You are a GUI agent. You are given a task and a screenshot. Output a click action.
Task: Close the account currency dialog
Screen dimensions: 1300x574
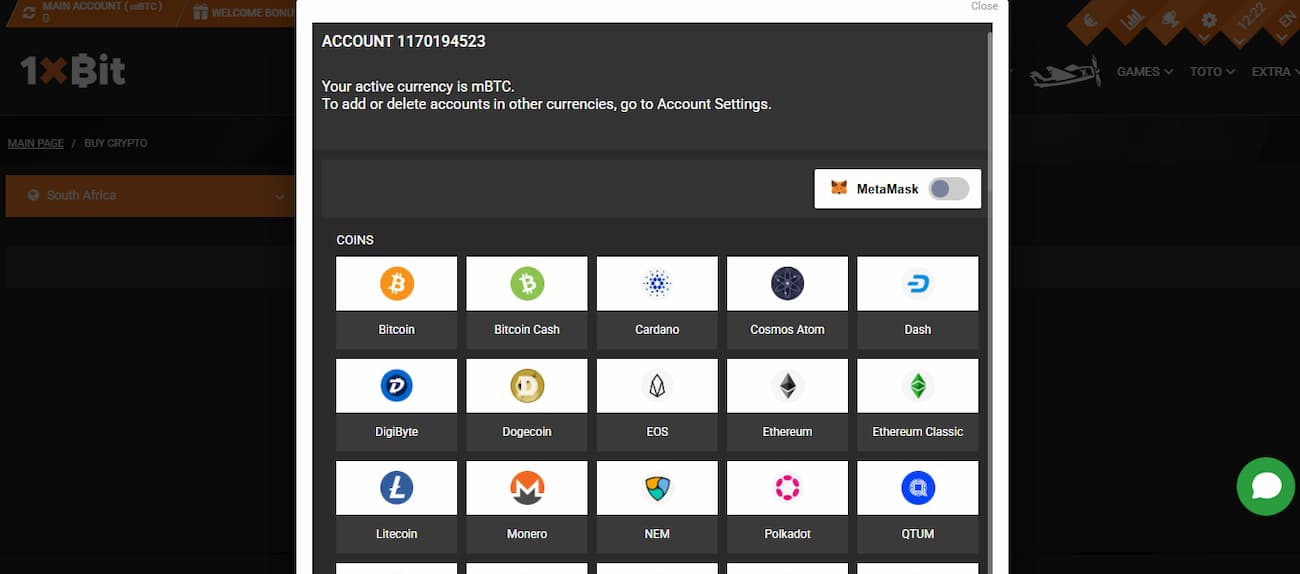[x=984, y=6]
